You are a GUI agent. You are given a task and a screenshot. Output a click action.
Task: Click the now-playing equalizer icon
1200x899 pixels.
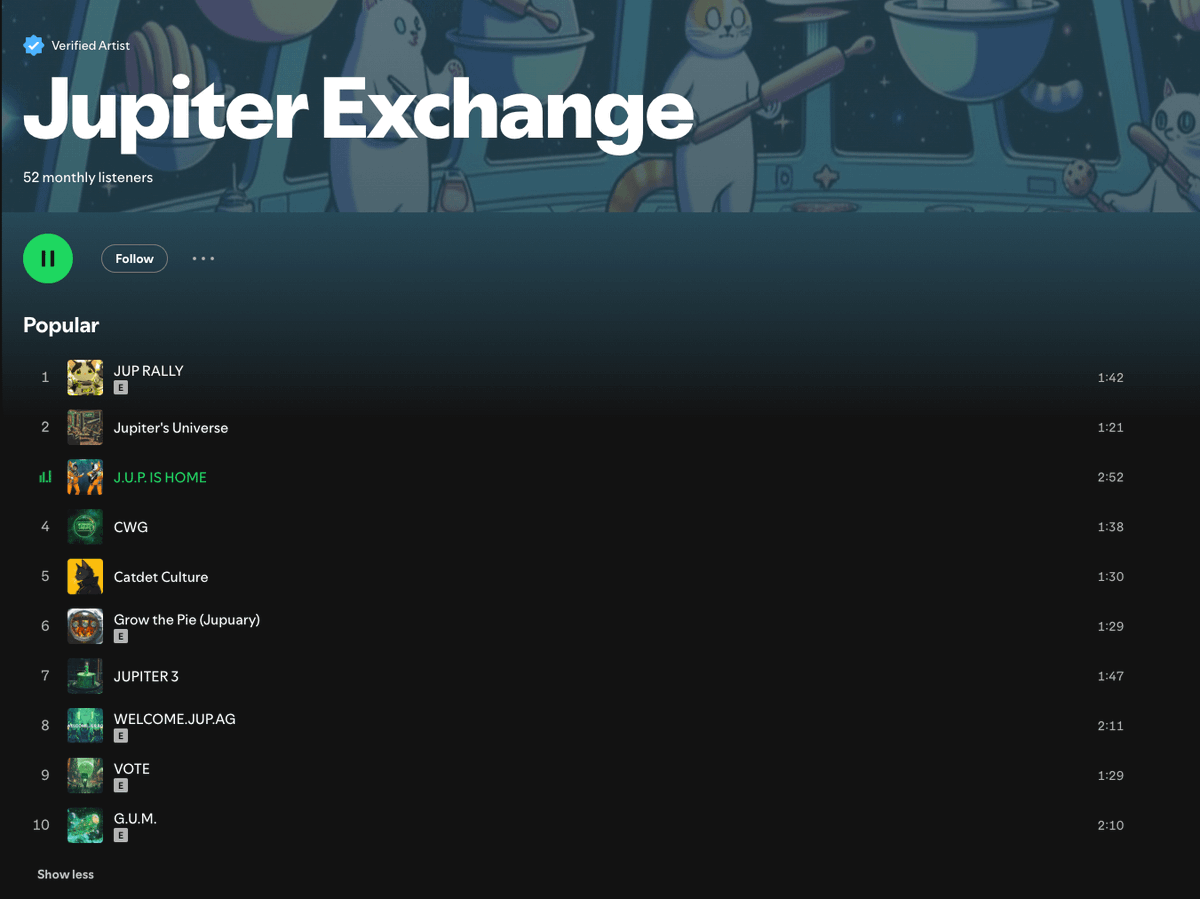coord(45,477)
